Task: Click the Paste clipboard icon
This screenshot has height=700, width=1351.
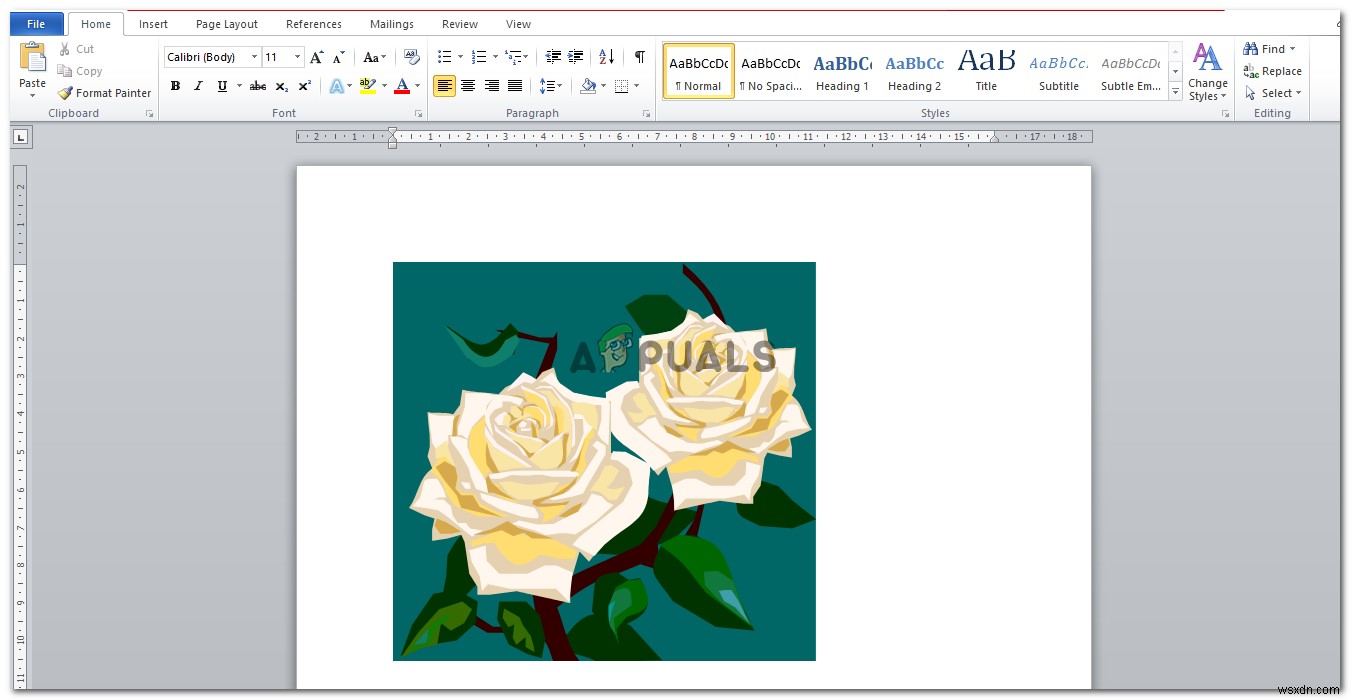Action: [32, 58]
